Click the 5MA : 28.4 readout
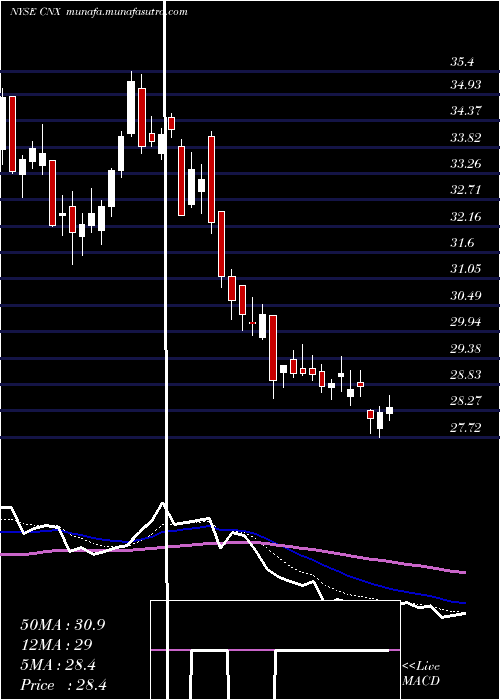Viewport: 500px width, 700px height. point(58,666)
